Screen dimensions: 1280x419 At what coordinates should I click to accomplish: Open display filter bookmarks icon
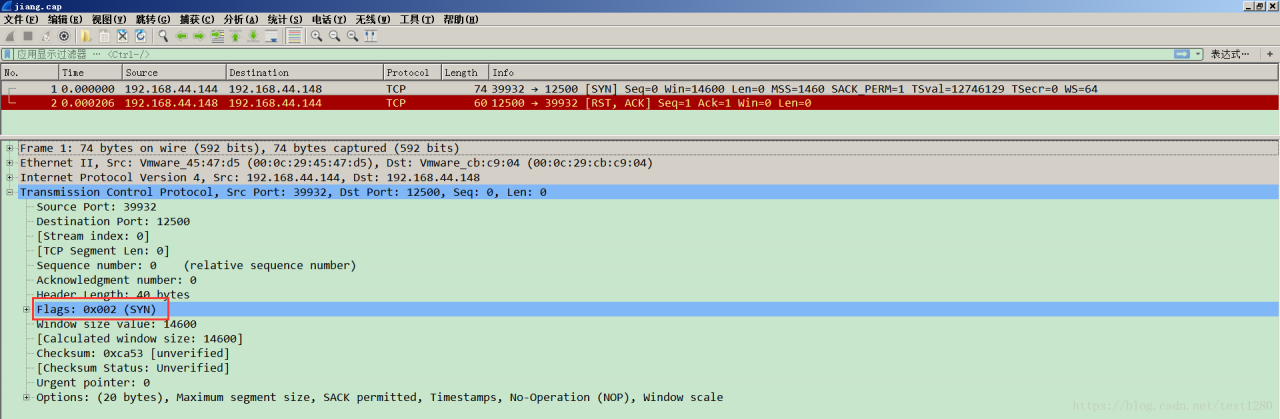(x=9, y=54)
